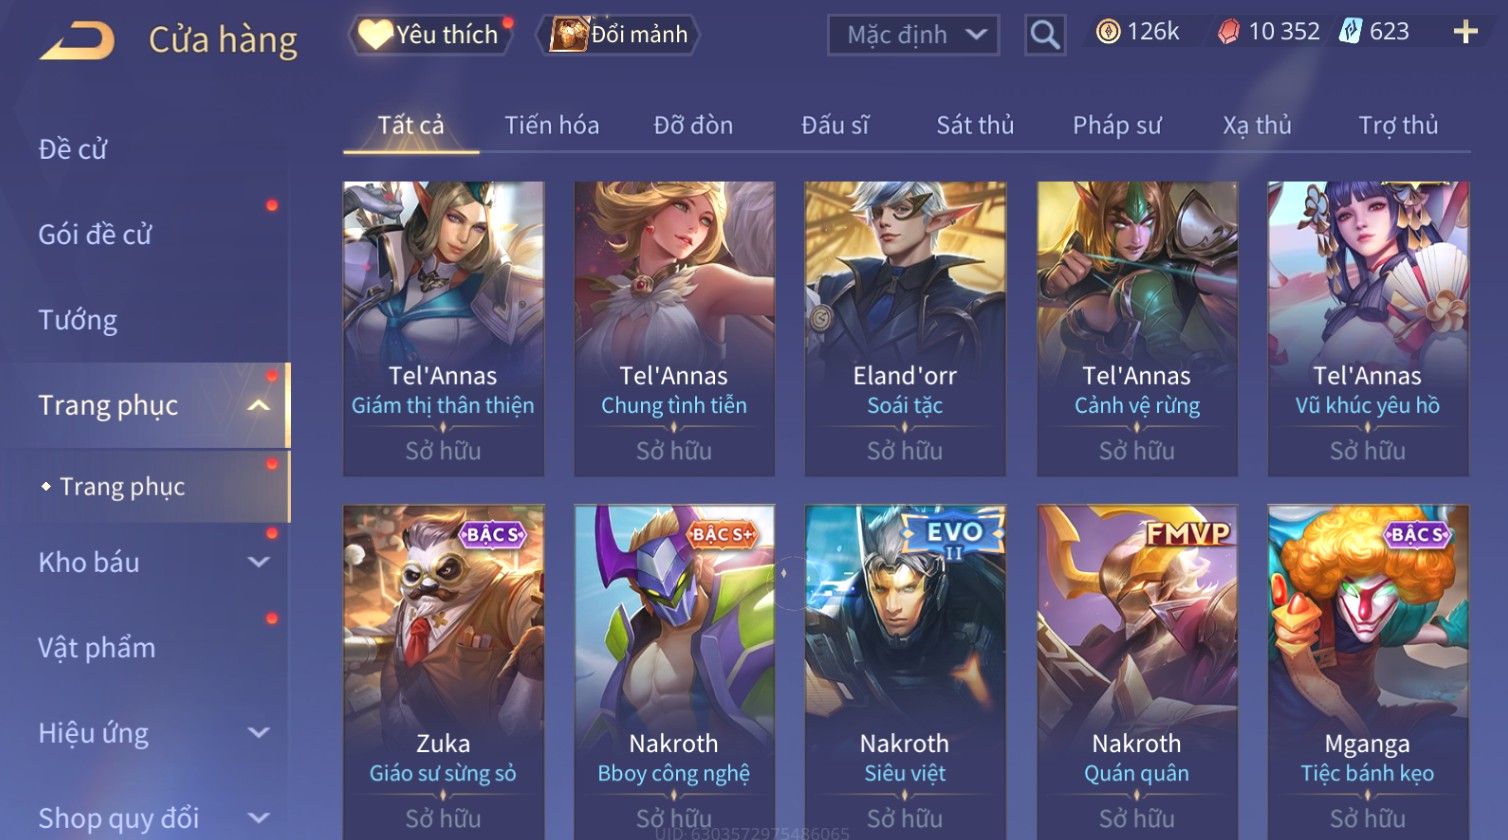Tap the blue voucher currency icon
Viewport: 1508px width, 840px height.
pyautogui.click(x=1350, y=32)
